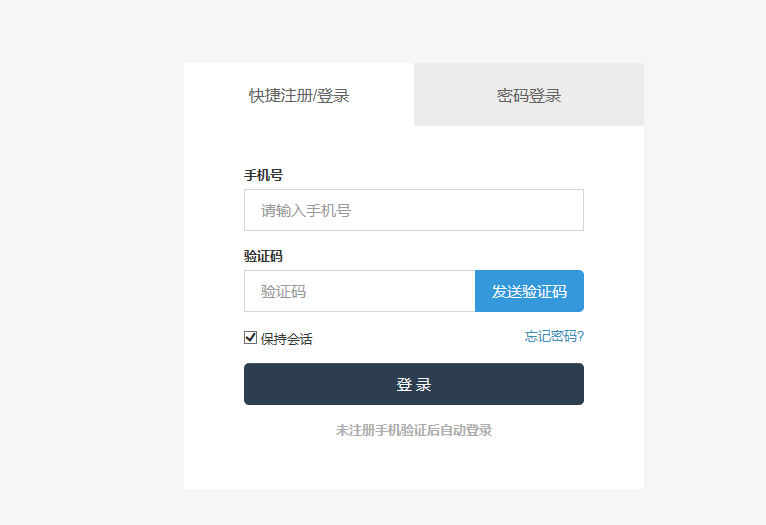Click the 未注册手机验证后自动登录 hint text
This screenshot has width=766, height=525.
pos(414,430)
